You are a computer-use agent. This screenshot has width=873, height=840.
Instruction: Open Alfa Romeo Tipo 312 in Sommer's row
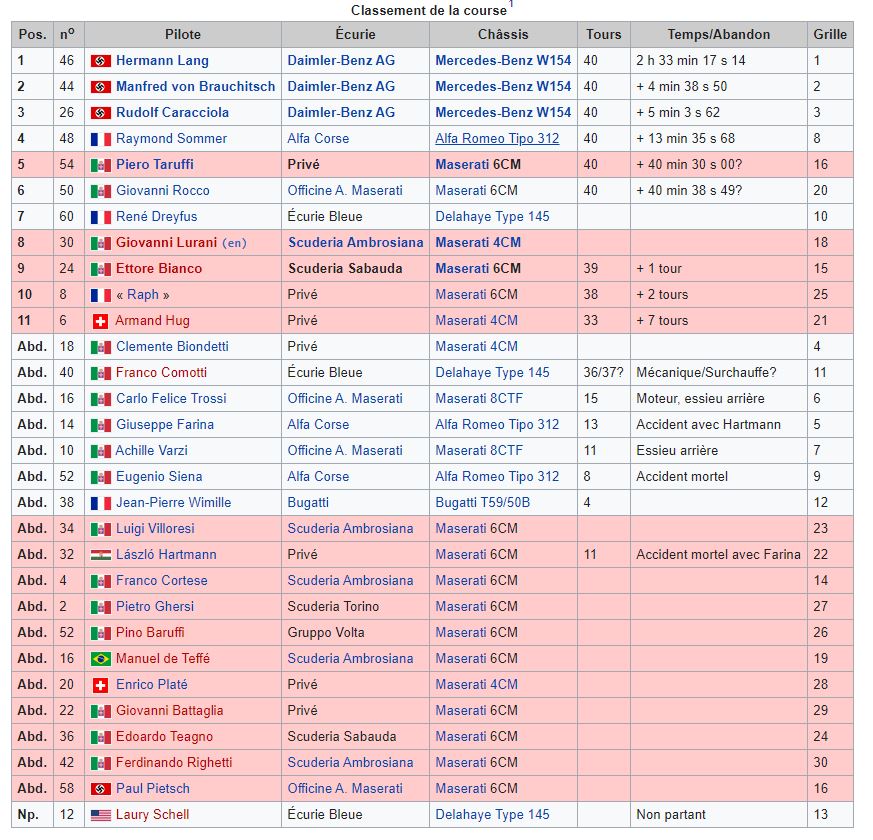[497, 139]
